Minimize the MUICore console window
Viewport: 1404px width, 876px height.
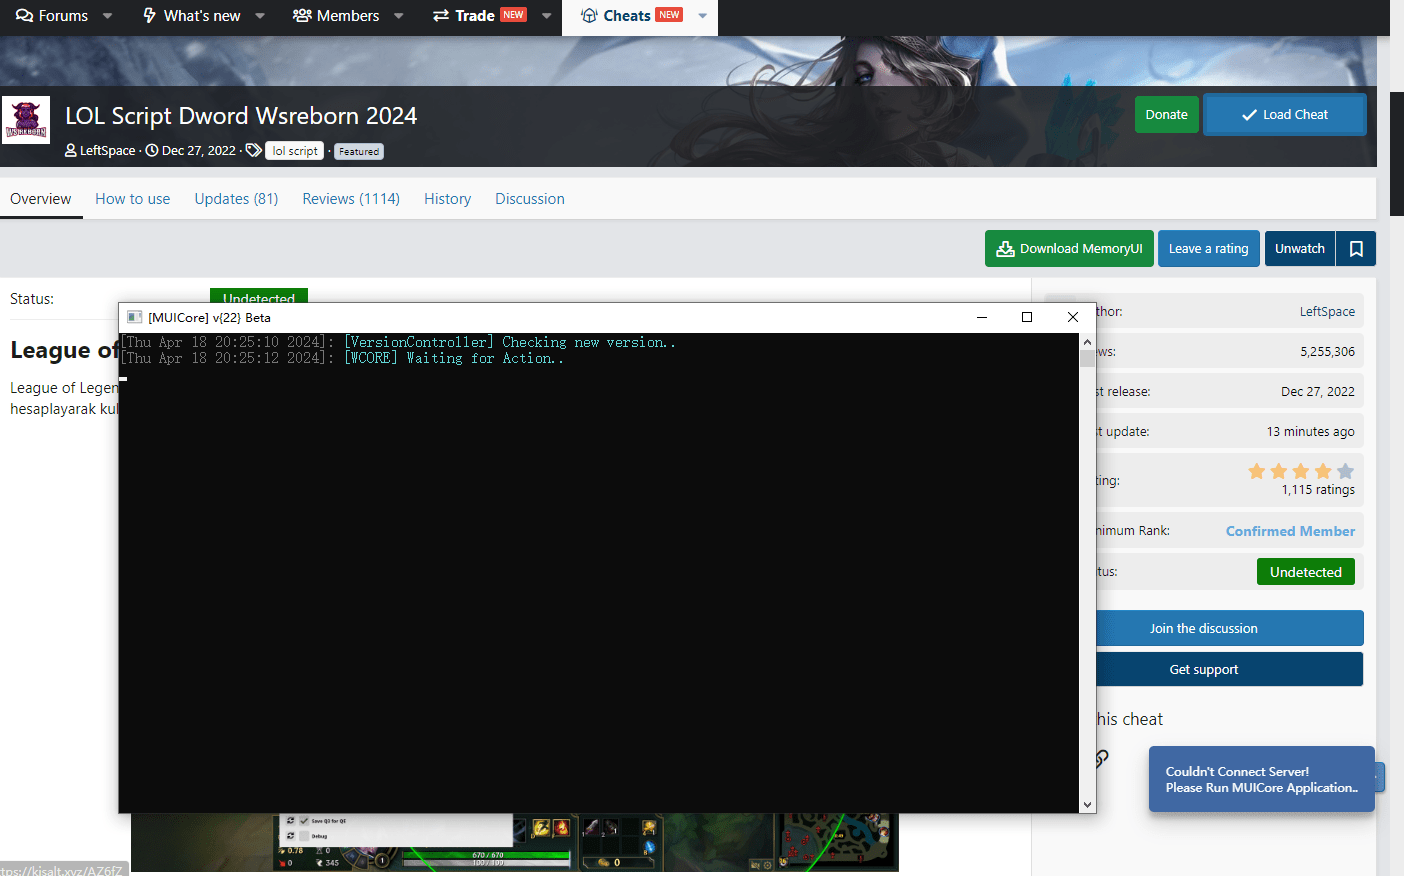982,317
